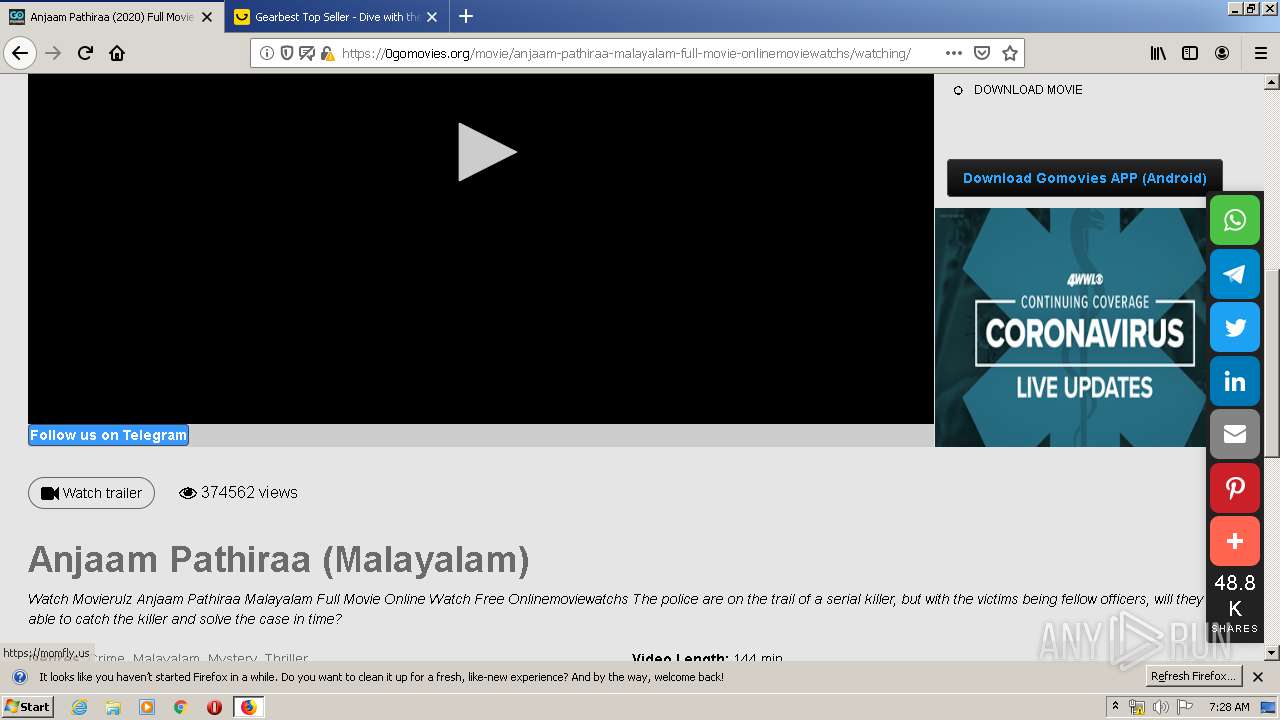
Task: Toggle sidebar view icon
Action: tap(1190, 53)
